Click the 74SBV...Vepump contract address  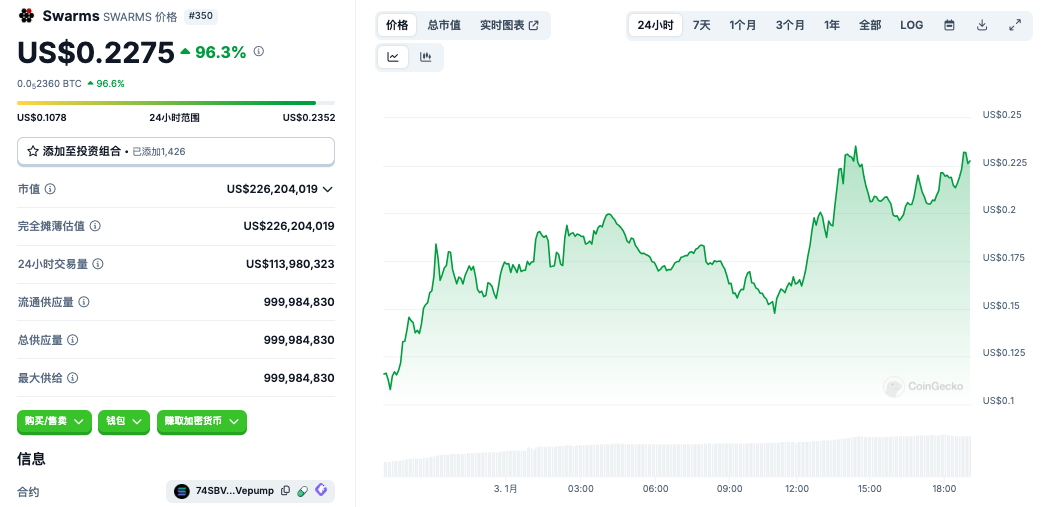coord(234,492)
